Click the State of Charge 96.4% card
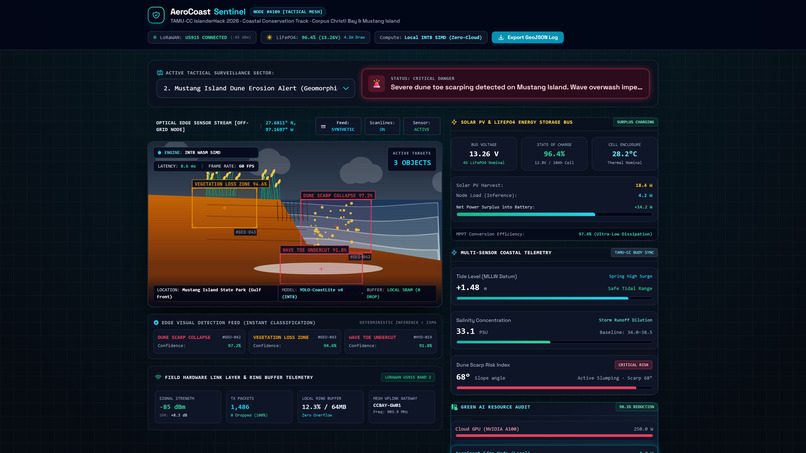806x453 pixels. coord(554,154)
